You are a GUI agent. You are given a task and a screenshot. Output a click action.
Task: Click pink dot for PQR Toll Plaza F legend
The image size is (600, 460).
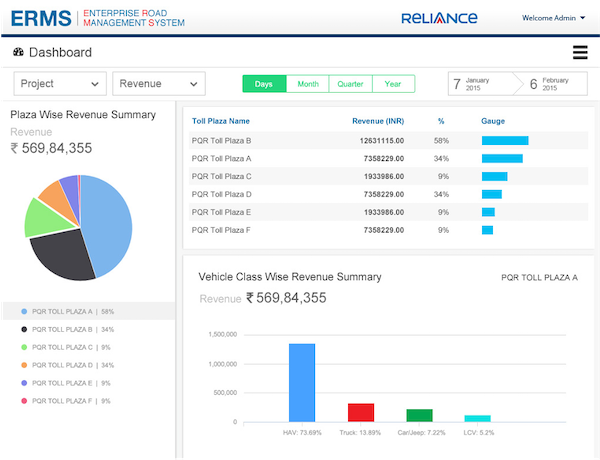pos(22,401)
